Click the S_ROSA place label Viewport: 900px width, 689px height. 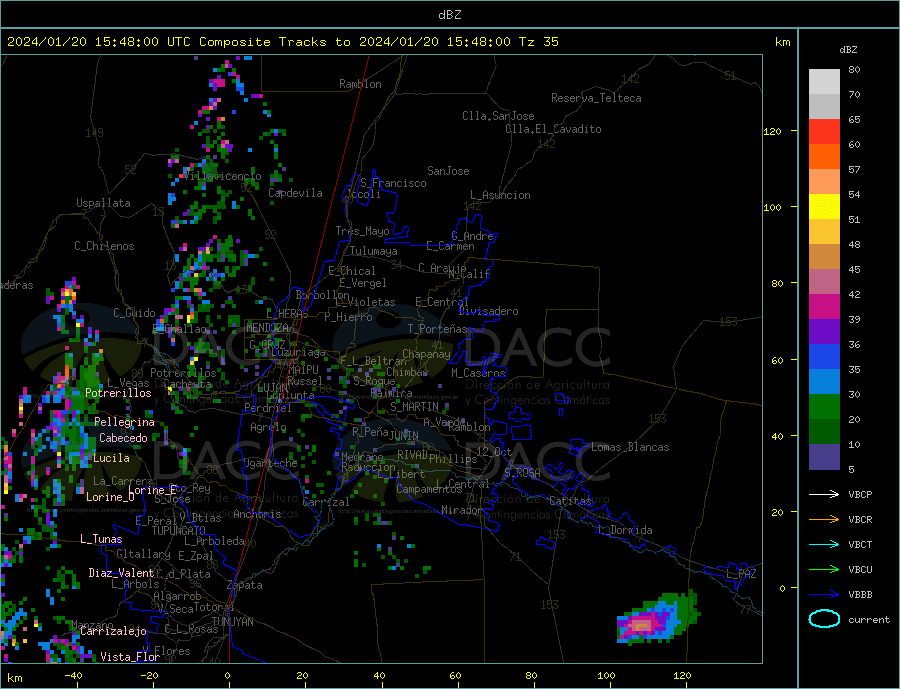click(x=522, y=473)
